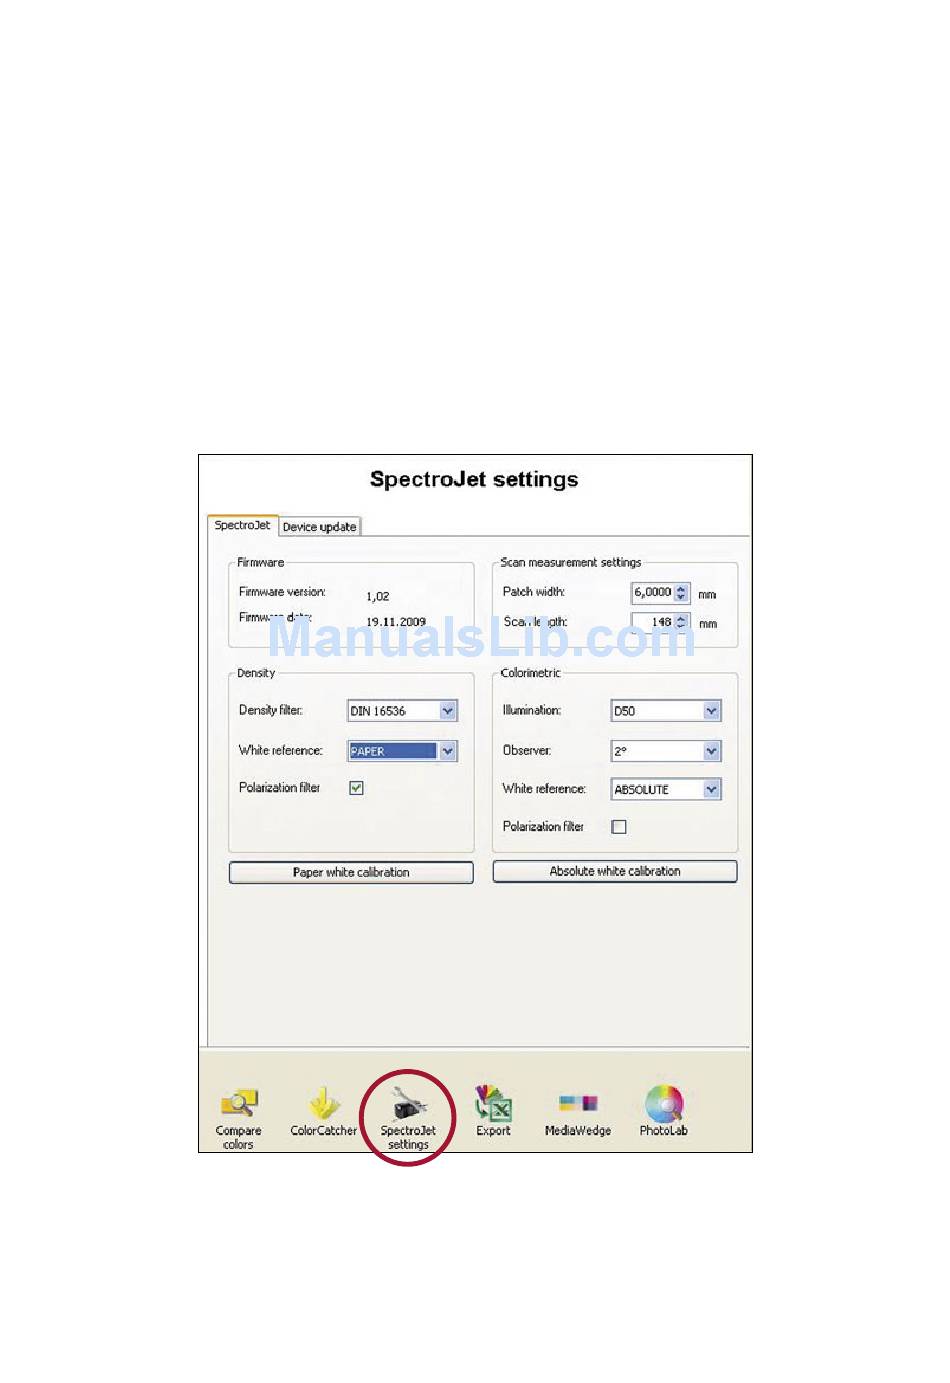Click the Paper white calibration button

351,872
